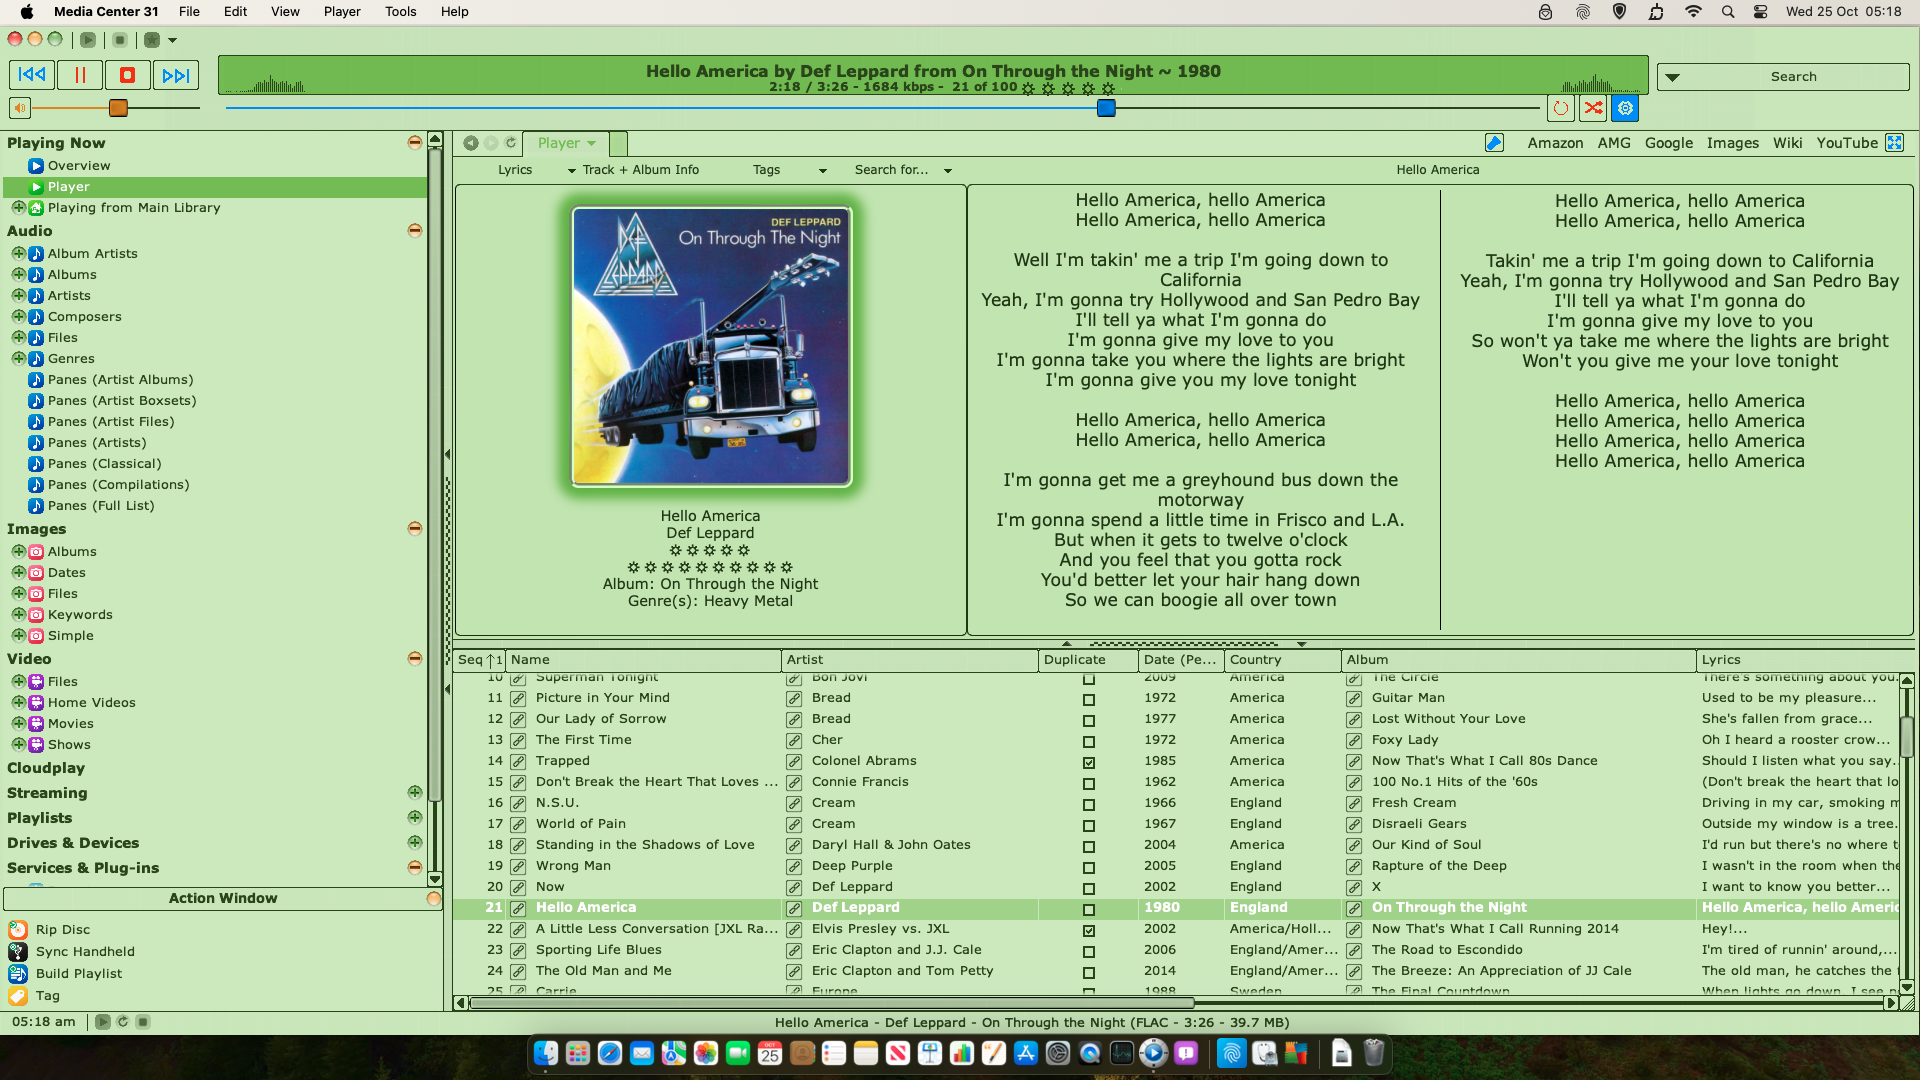Skip to next track button
The image size is (1920, 1080).
(175, 75)
